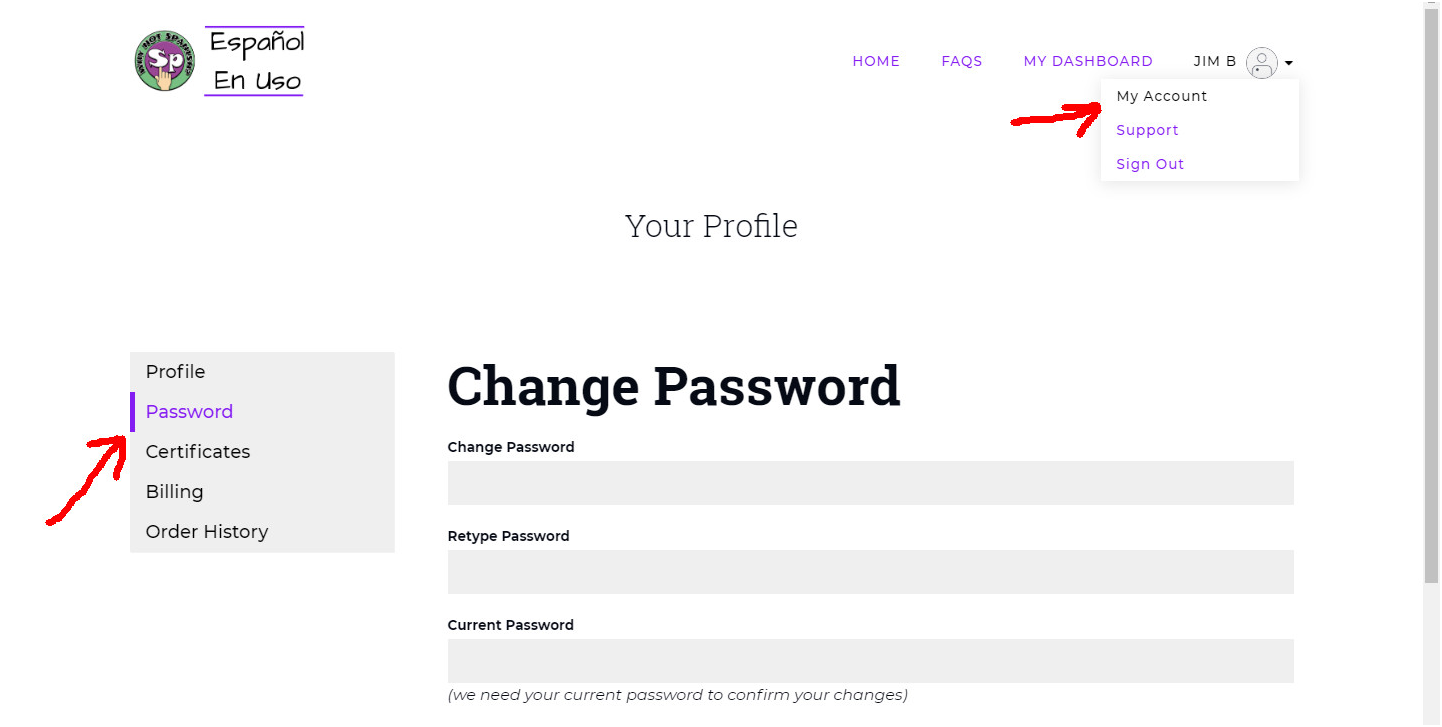
Task: Focus the Change Password input field
Action: click(x=871, y=483)
